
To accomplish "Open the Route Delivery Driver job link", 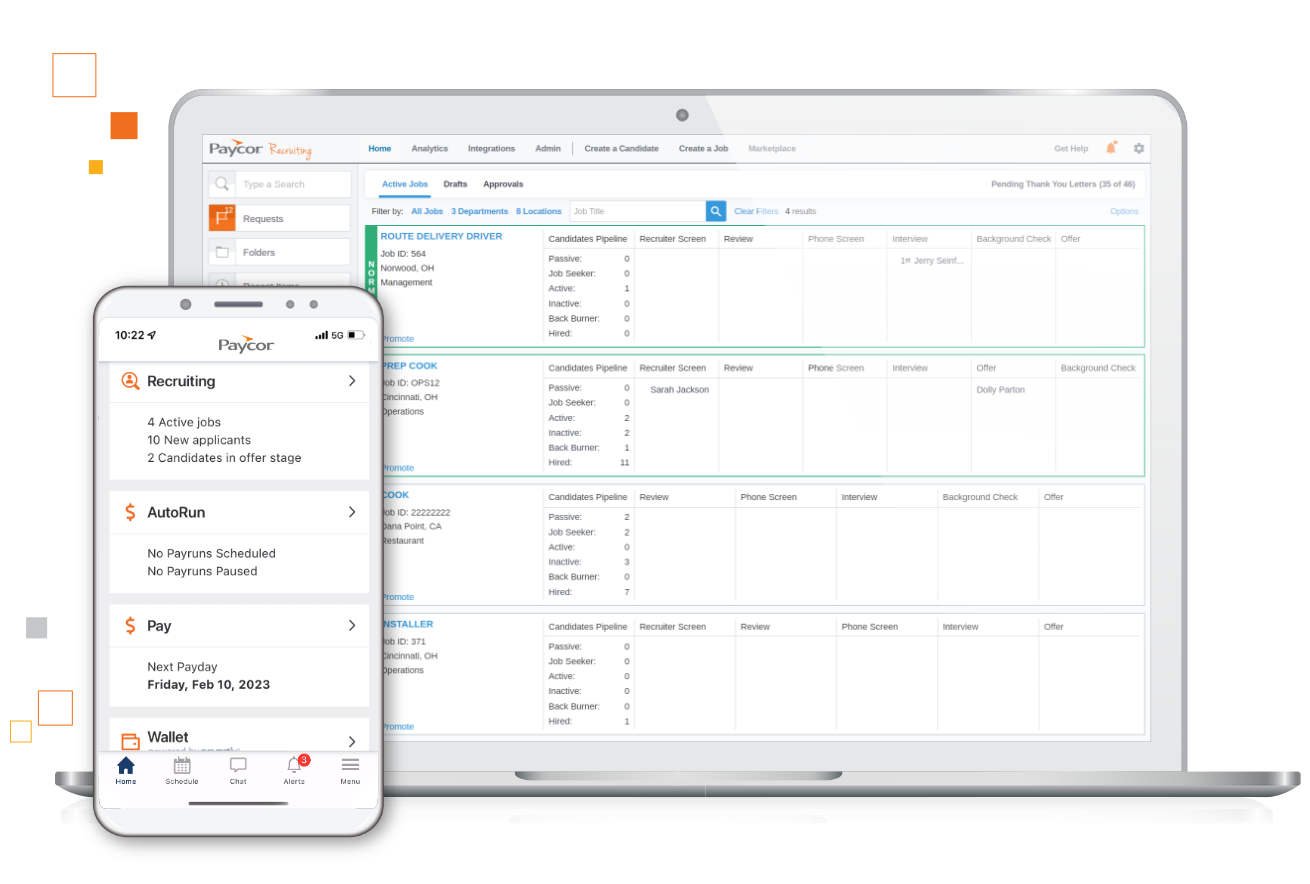I will (441, 237).
